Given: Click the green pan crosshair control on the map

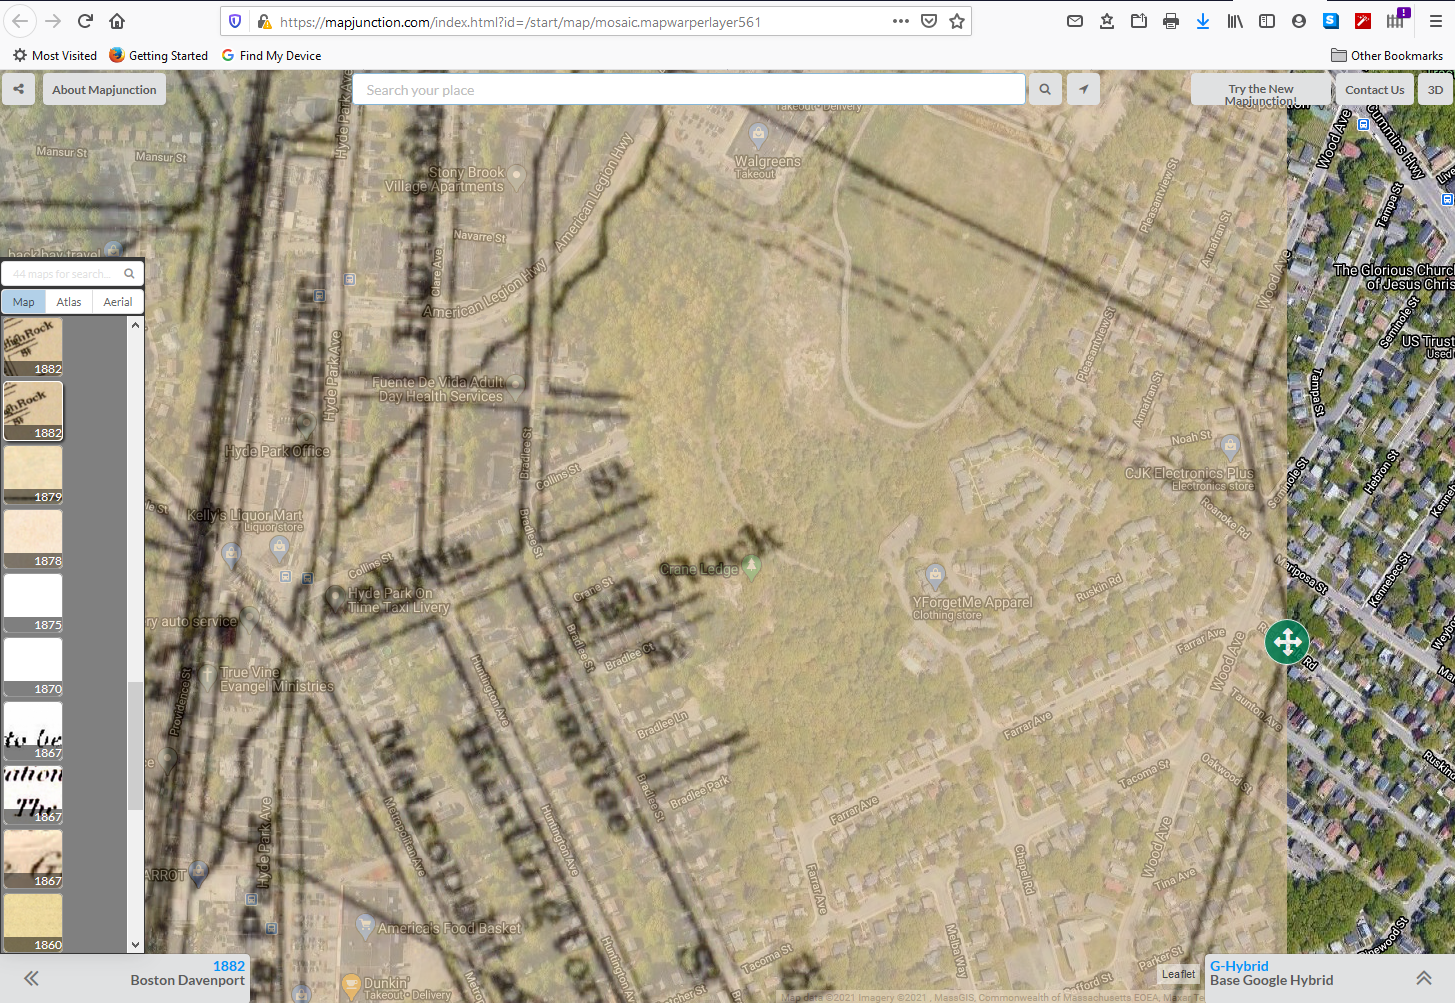Looking at the screenshot, I should click(x=1287, y=642).
